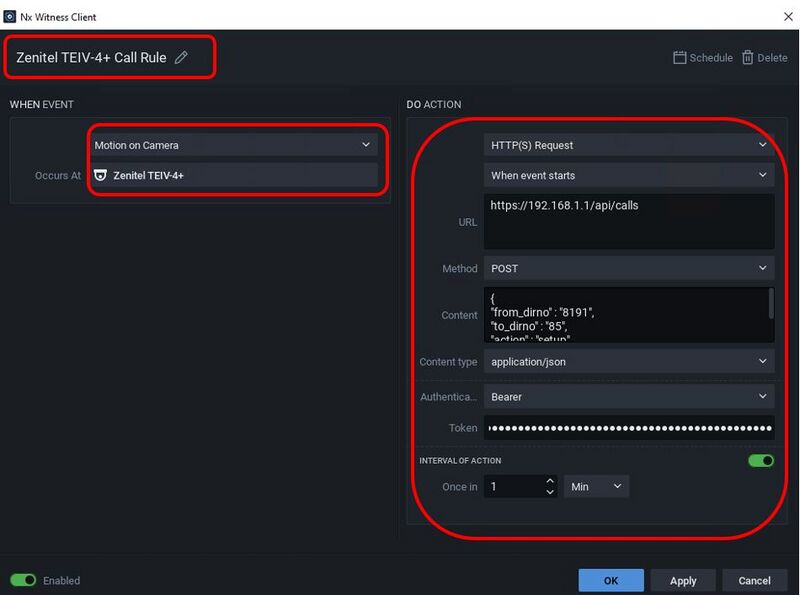The image size is (800, 595).
Task: Click the Apply button
Action: point(683,580)
